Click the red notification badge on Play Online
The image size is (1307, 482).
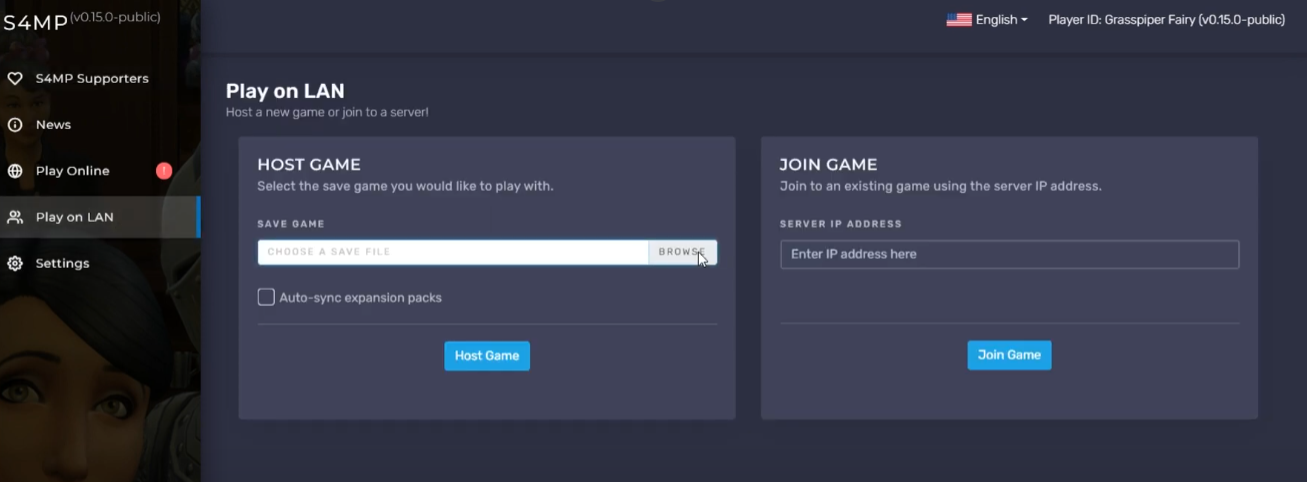point(164,171)
